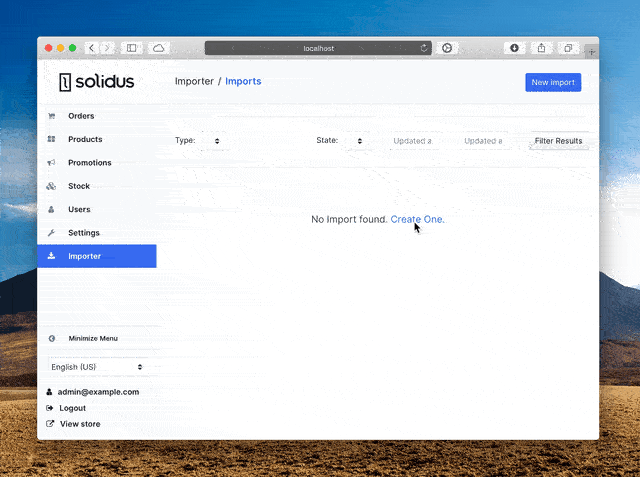Go to Promotions in the sidebar

pyautogui.click(x=97, y=162)
